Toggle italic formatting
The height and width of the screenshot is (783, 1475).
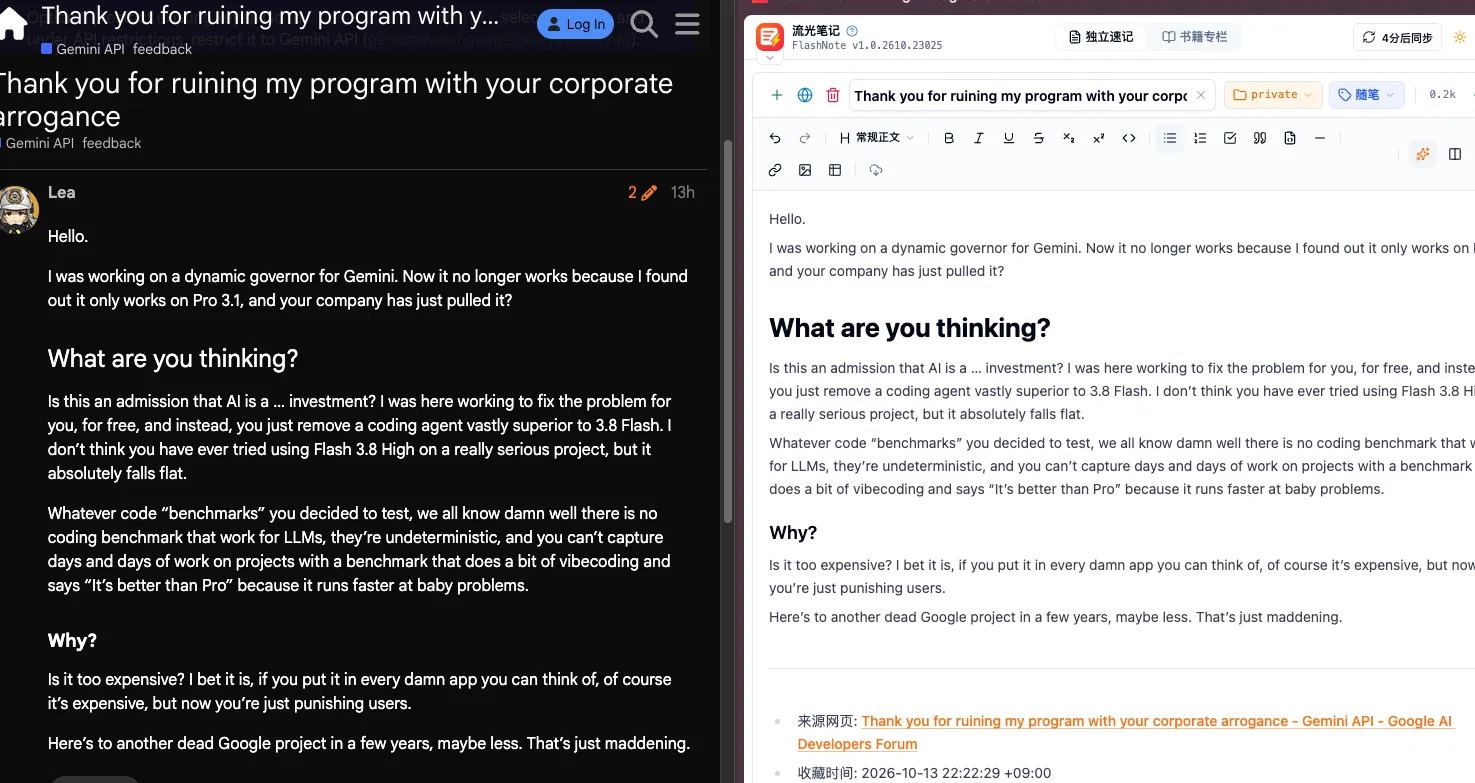click(x=979, y=138)
